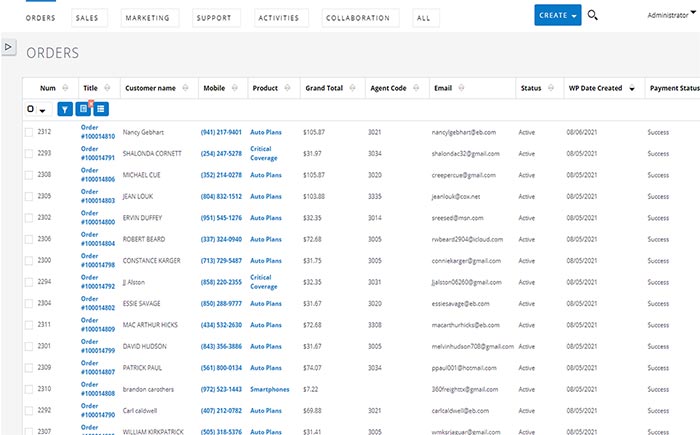Sort by the Product column sort icon
700x435 pixels.
(x=287, y=88)
